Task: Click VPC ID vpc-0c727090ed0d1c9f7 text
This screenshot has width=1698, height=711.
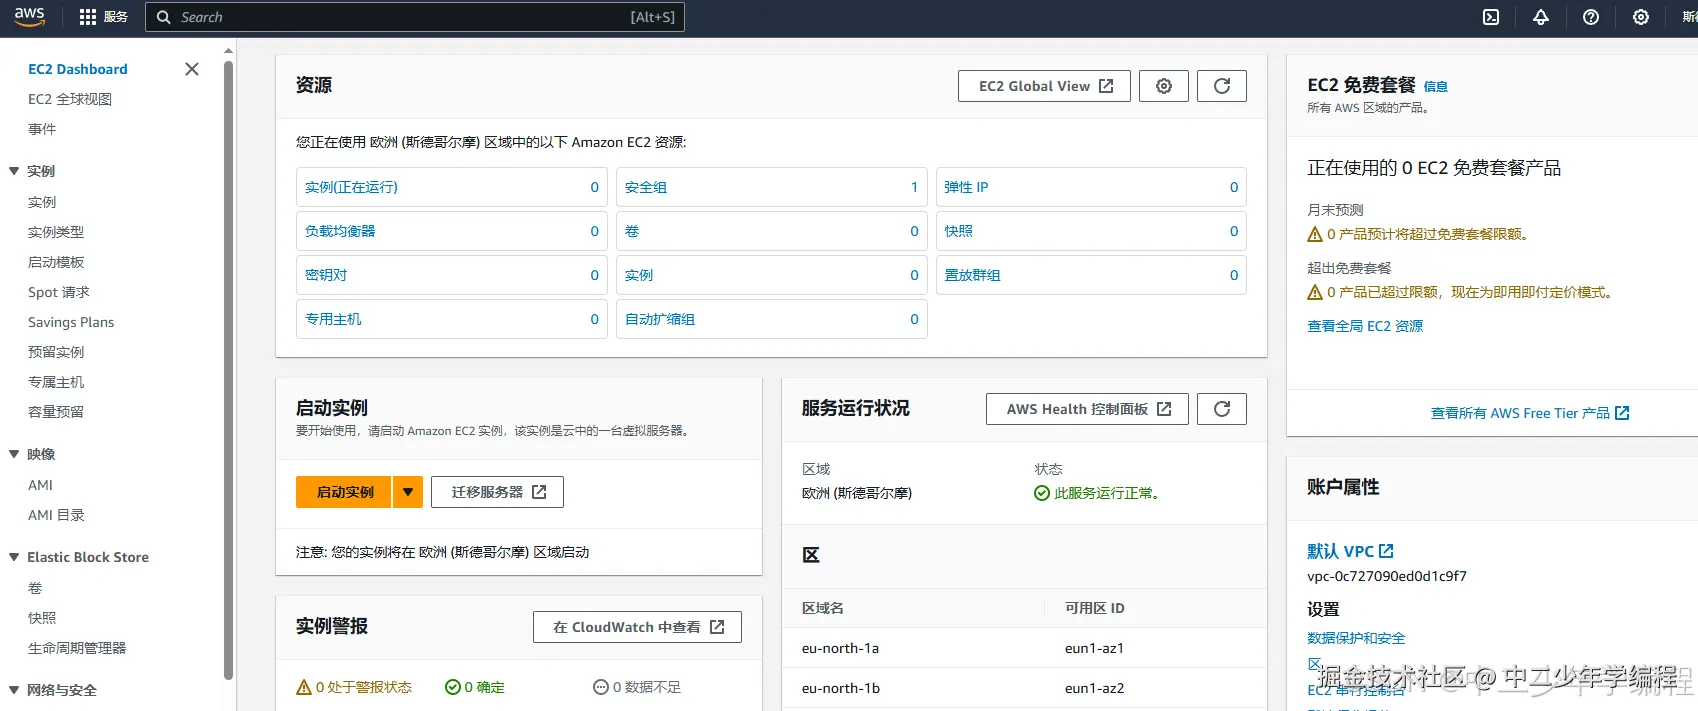Action: click(1387, 576)
